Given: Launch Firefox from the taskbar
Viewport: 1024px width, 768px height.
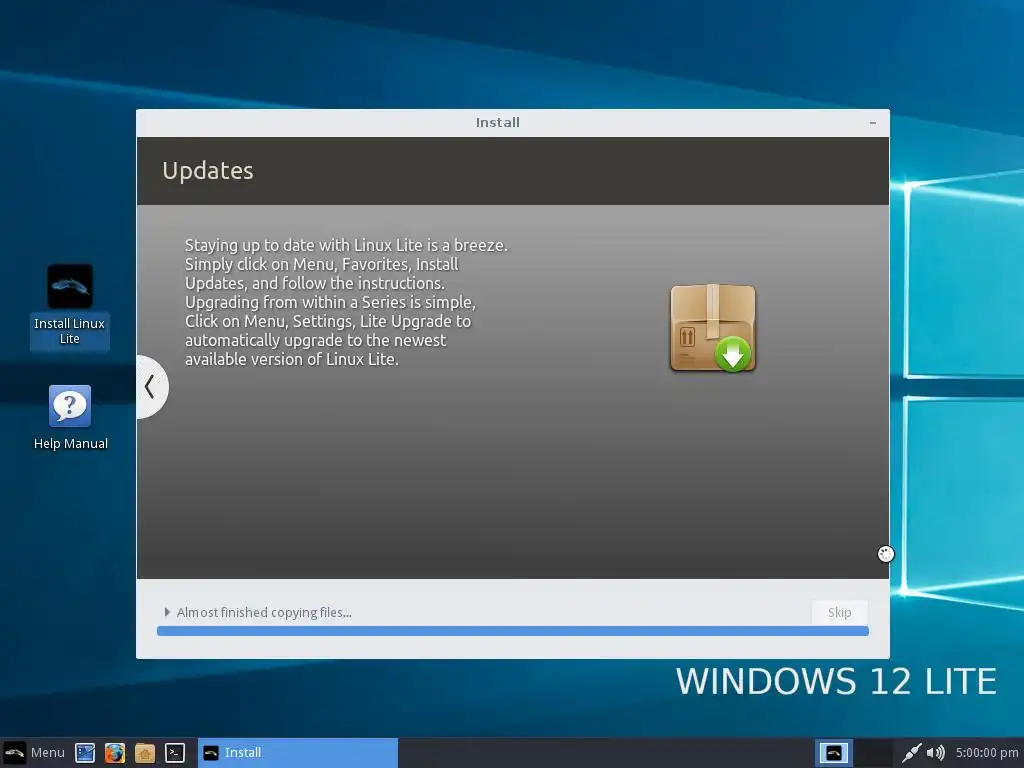Looking at the screenshot, I should point(115,752).
